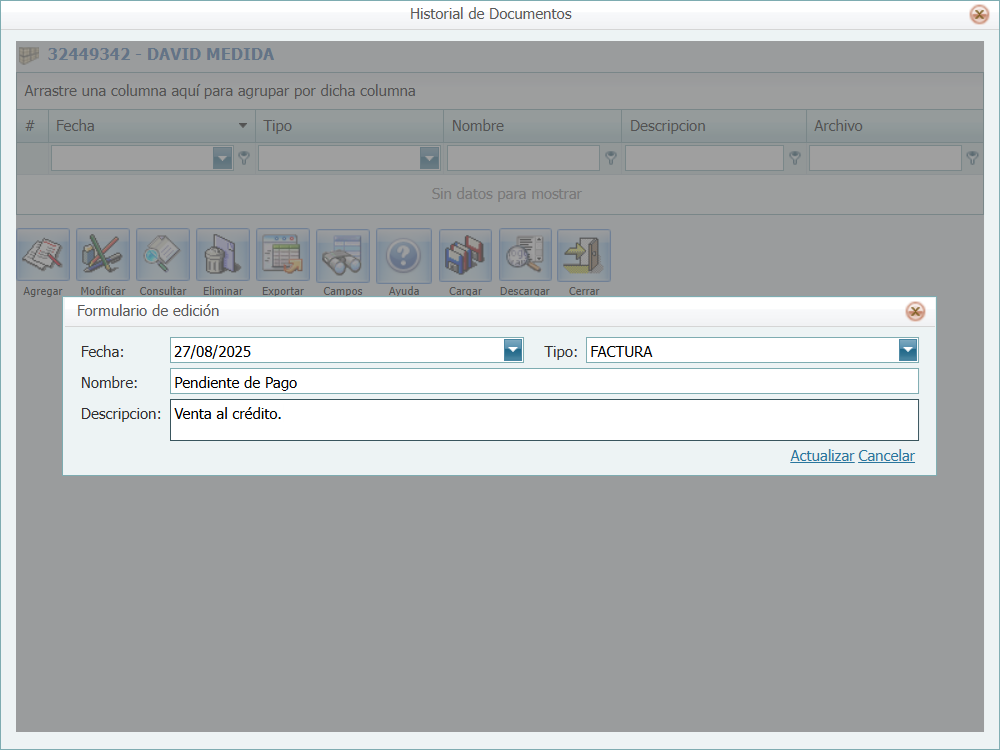
Task: Open Campos binoculars icon
Action: click(343, 255)
